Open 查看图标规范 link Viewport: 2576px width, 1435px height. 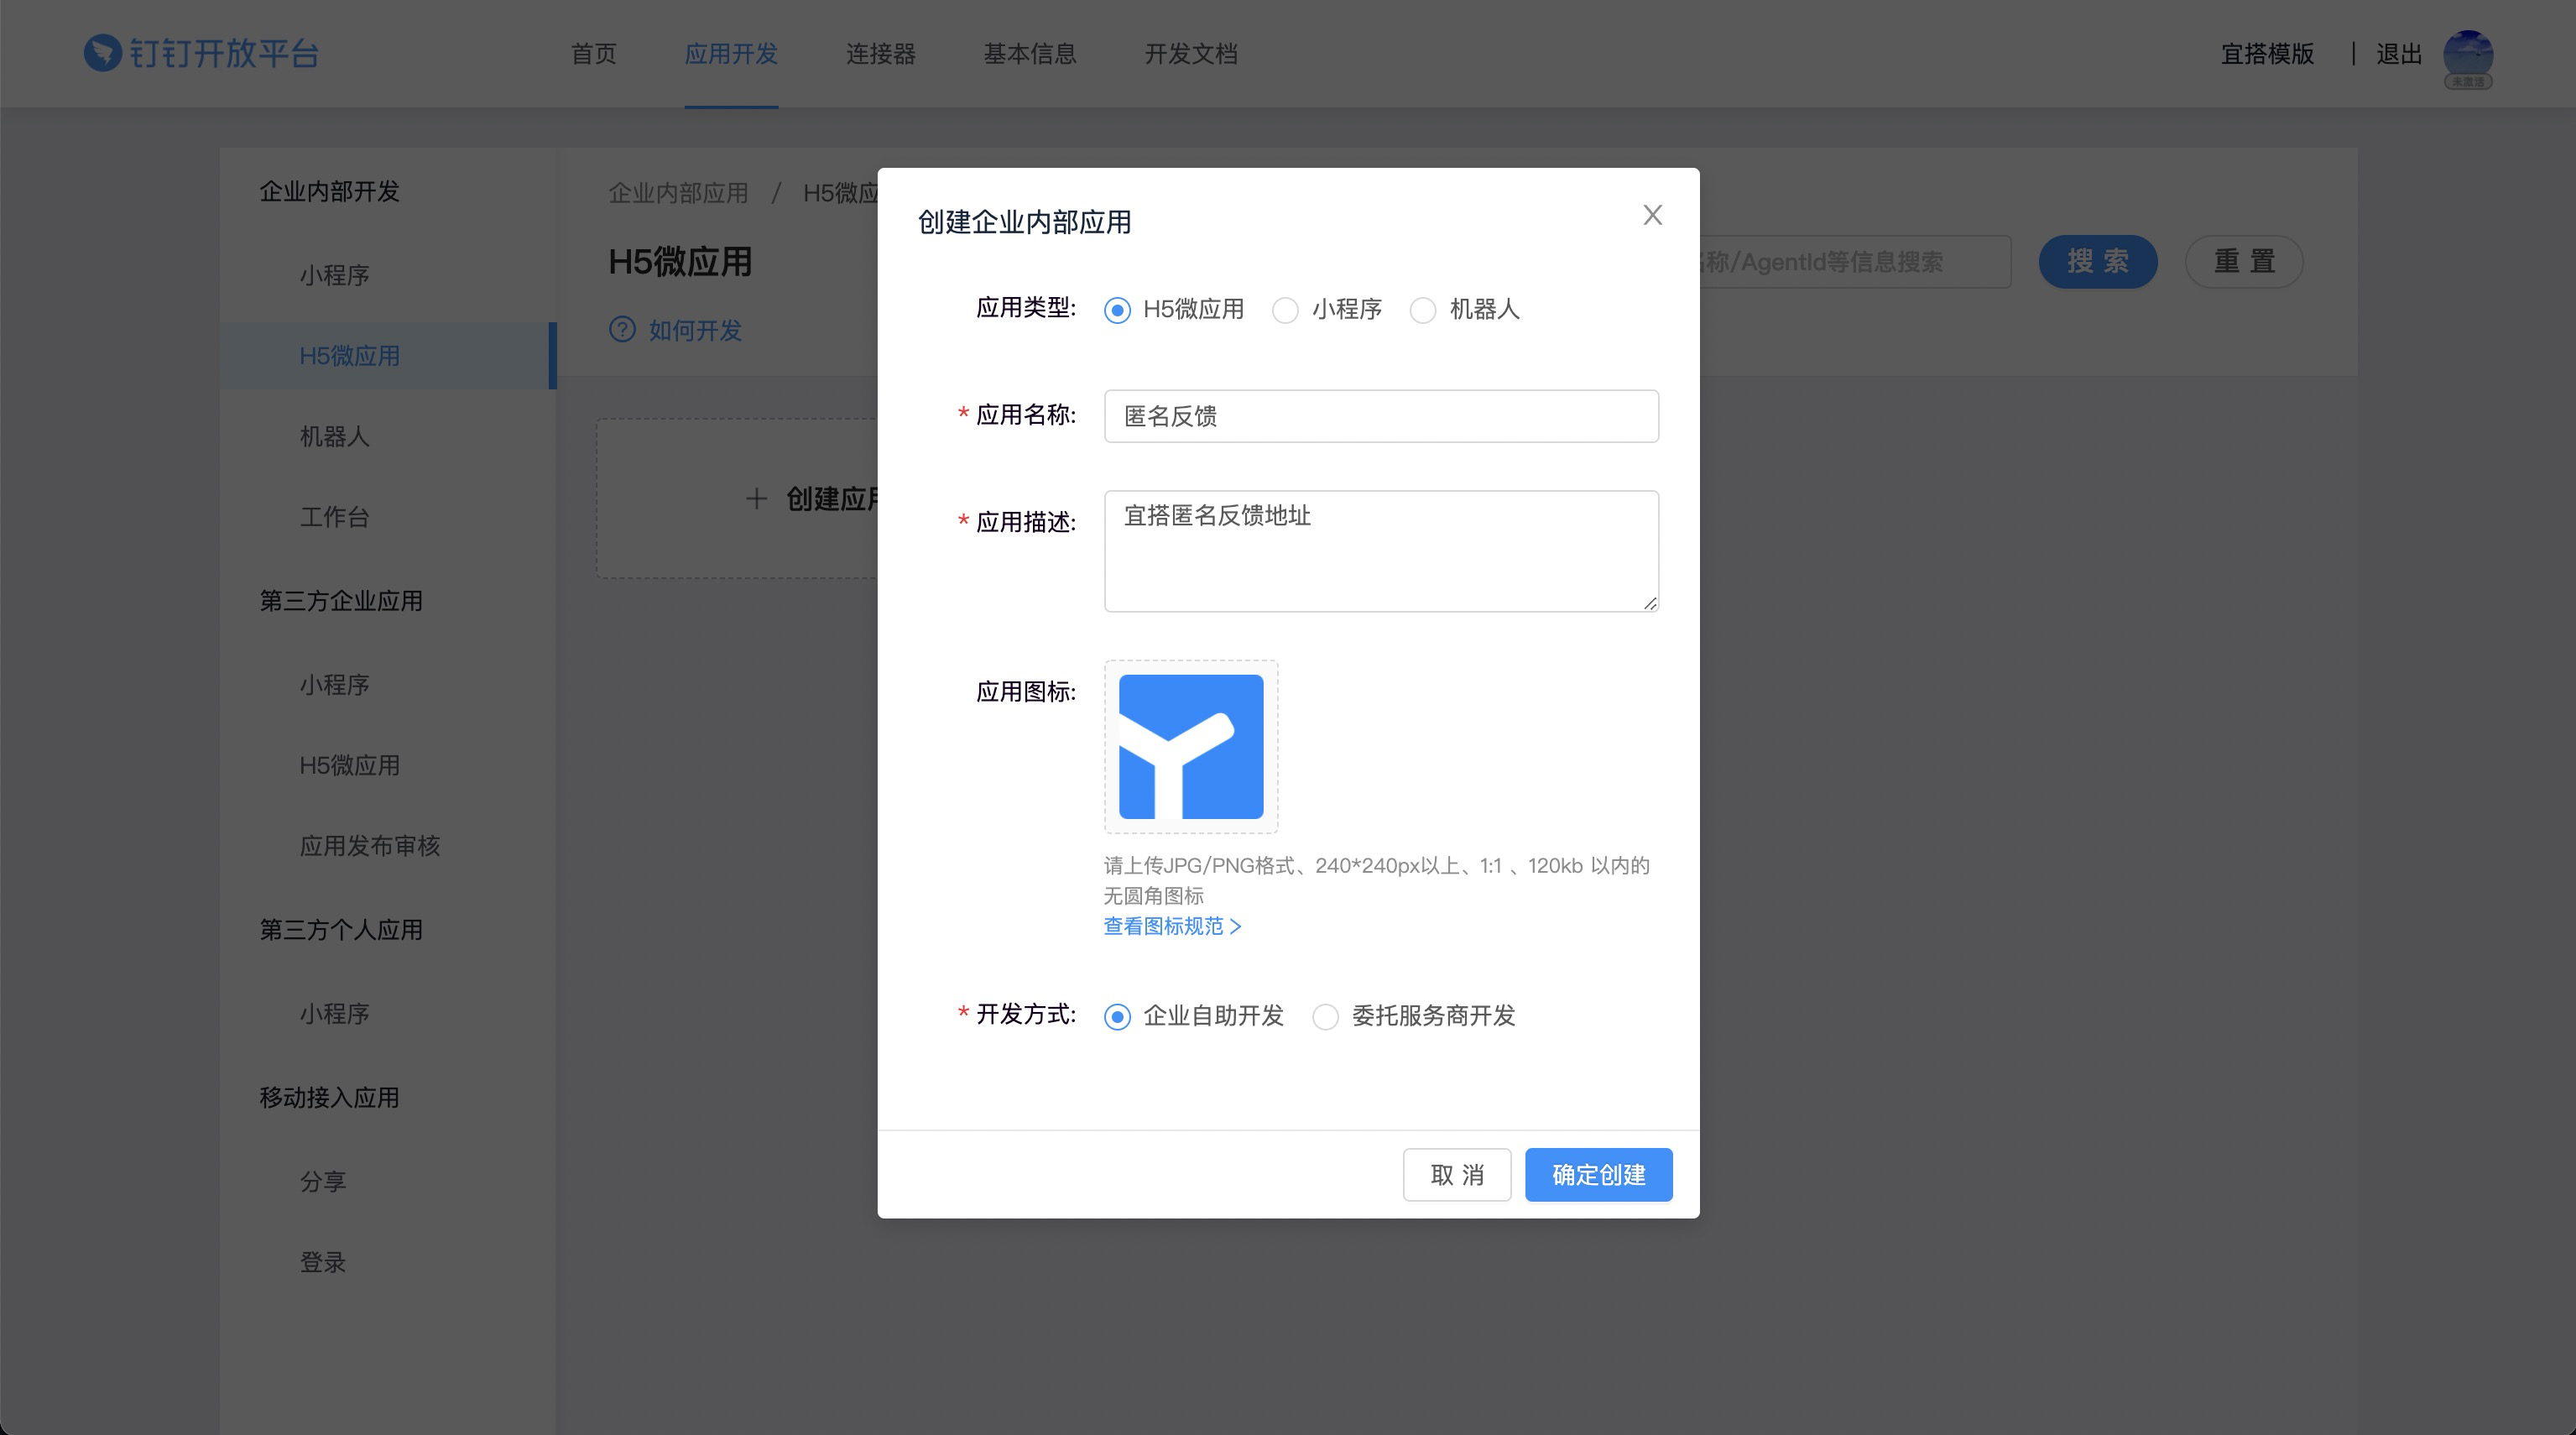point(1172,926)
